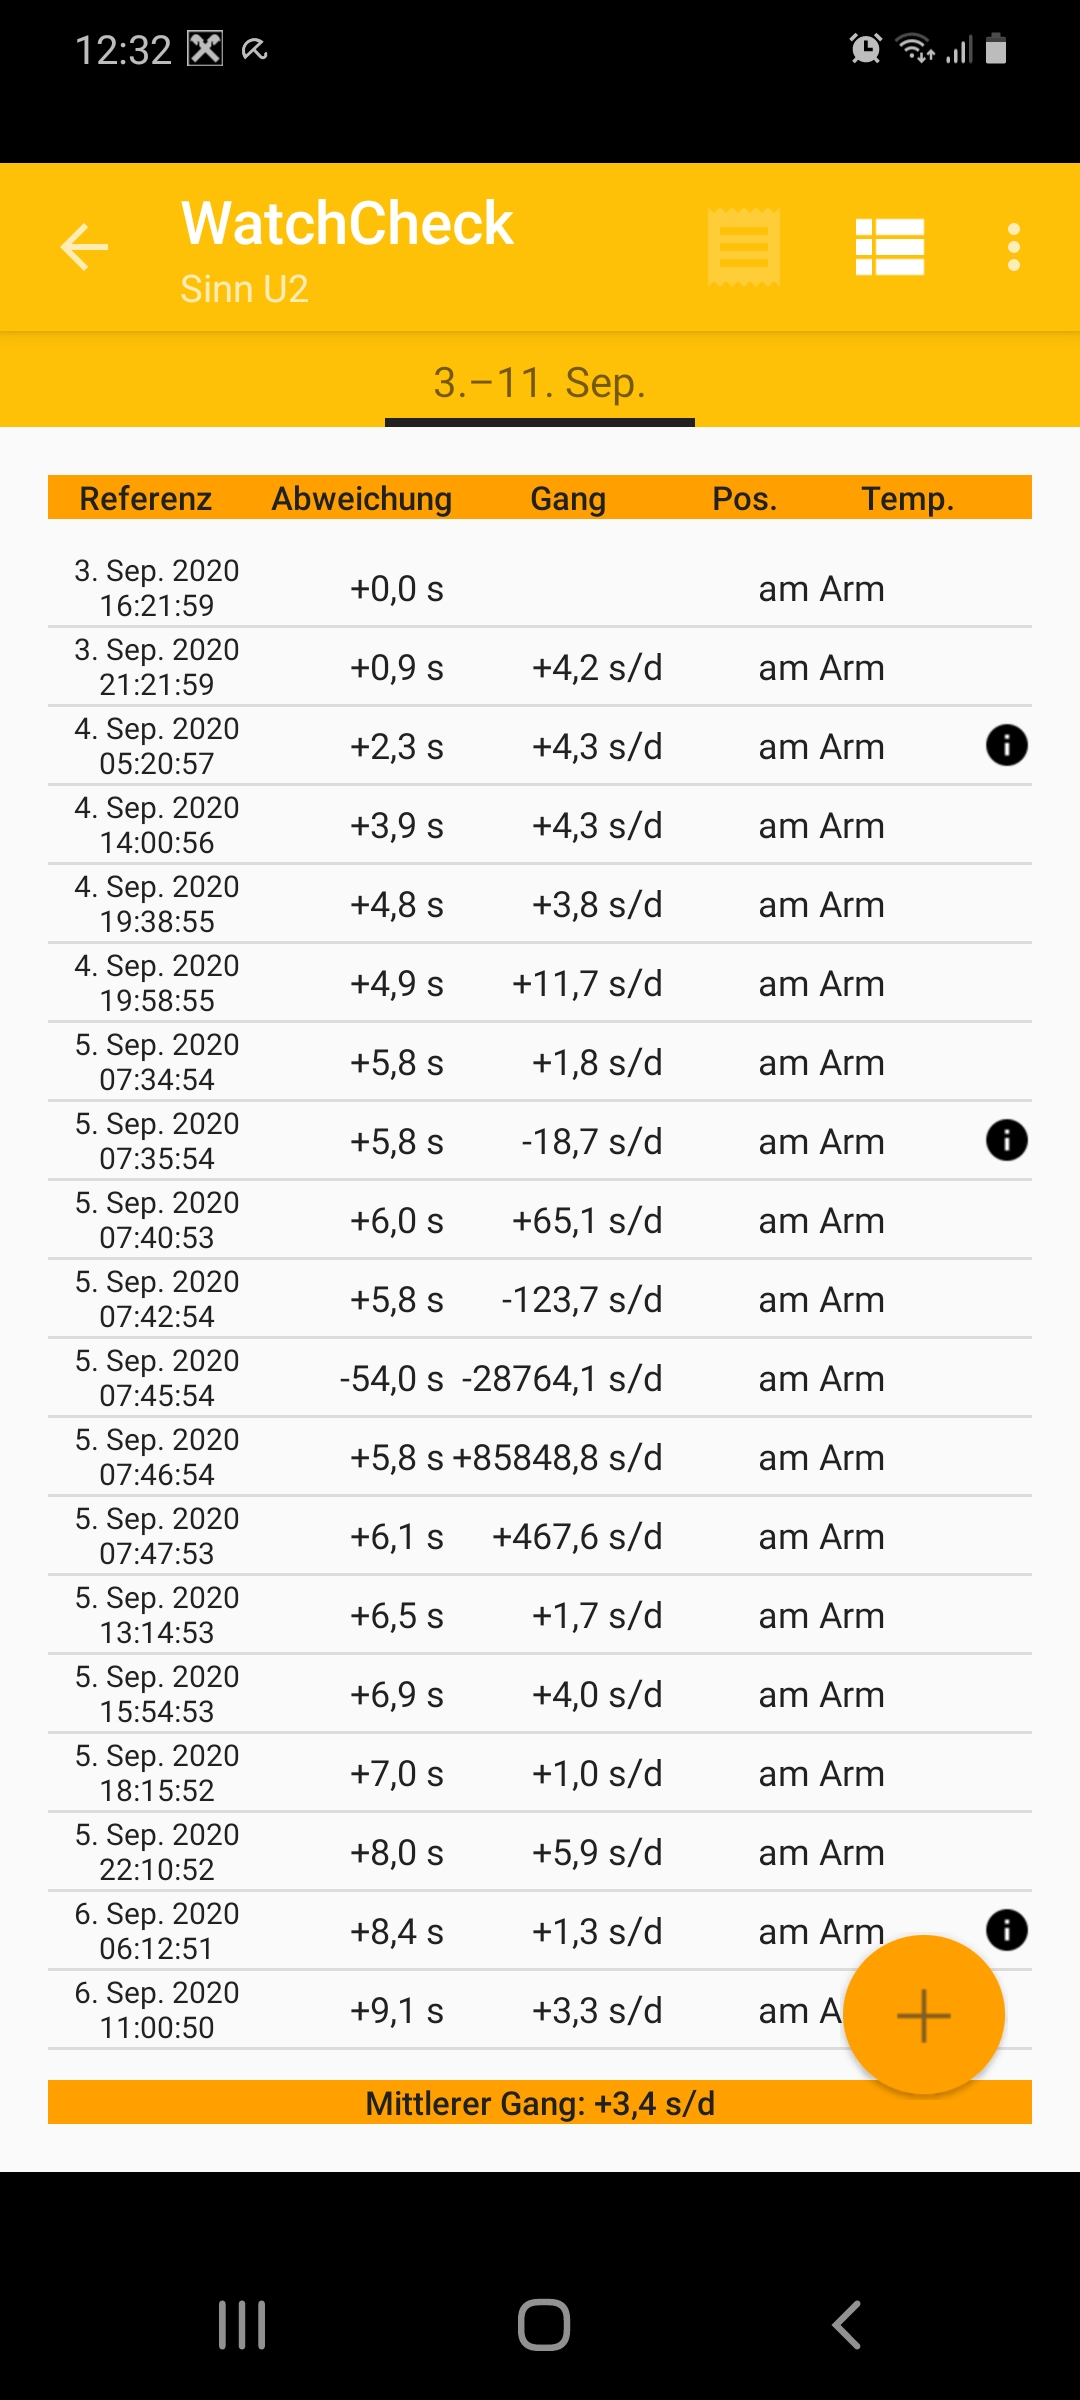The width and height of the screenshot is (1080, 2400).
Task: Open the three-dot overflow menu
Action: [1014, 247]
